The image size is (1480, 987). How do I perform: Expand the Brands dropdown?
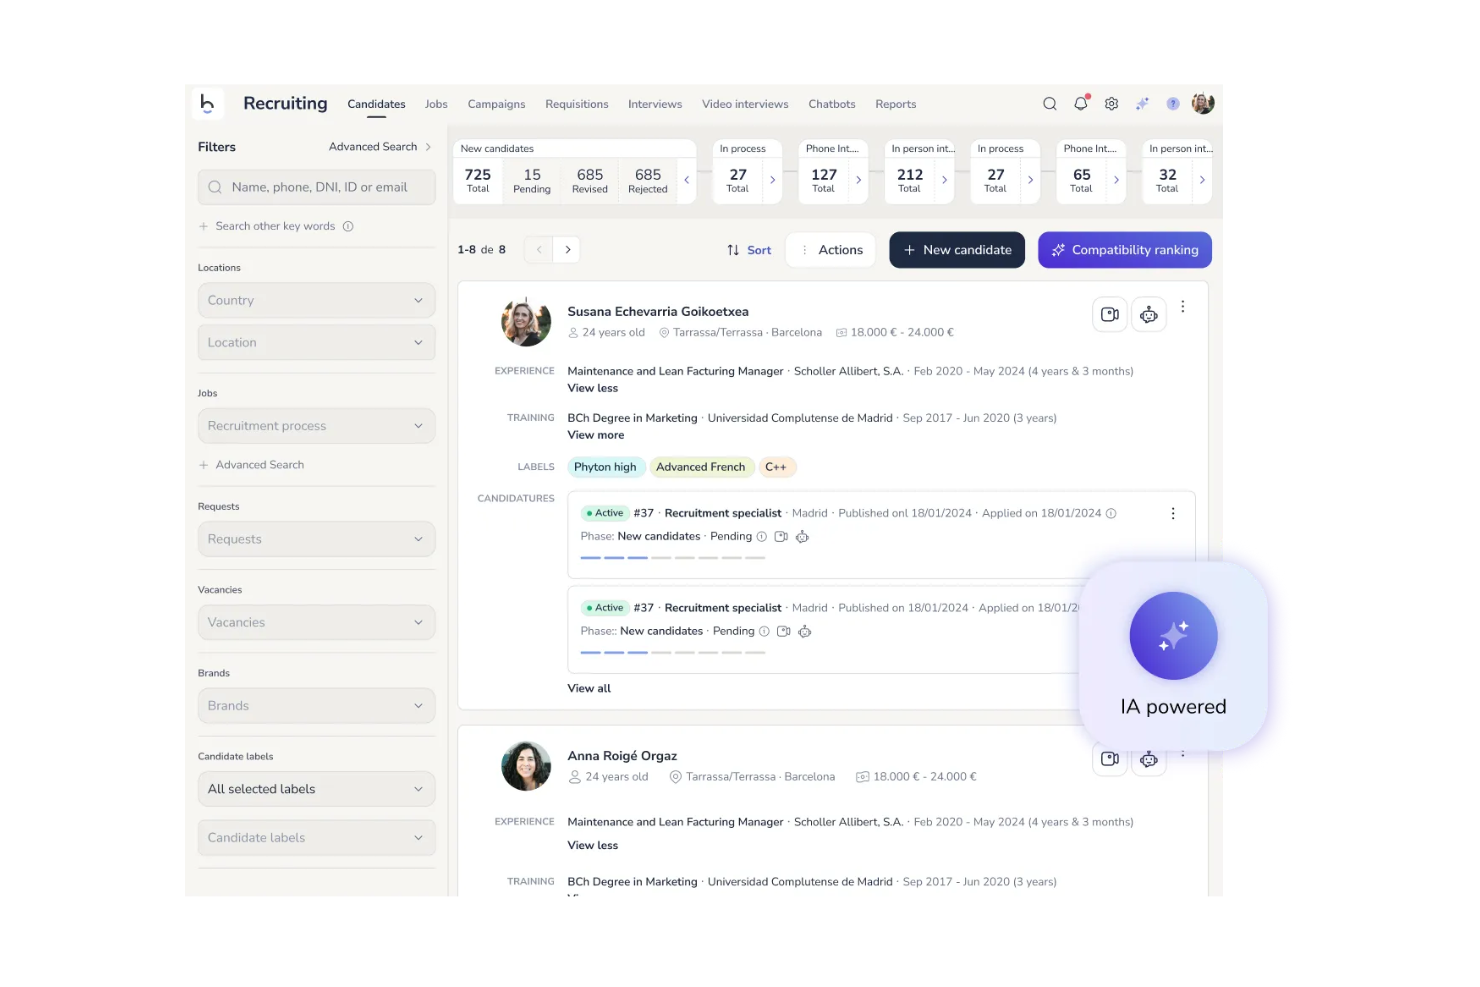coord(317,706)
